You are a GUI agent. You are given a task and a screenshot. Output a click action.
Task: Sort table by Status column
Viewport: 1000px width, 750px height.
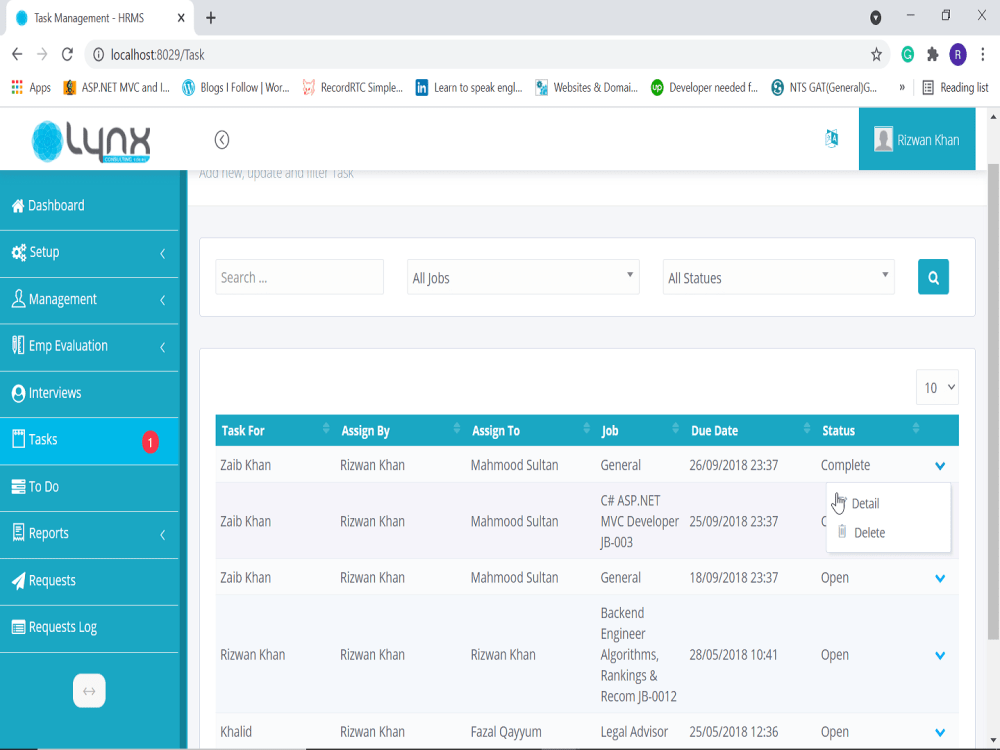[871, 430]
